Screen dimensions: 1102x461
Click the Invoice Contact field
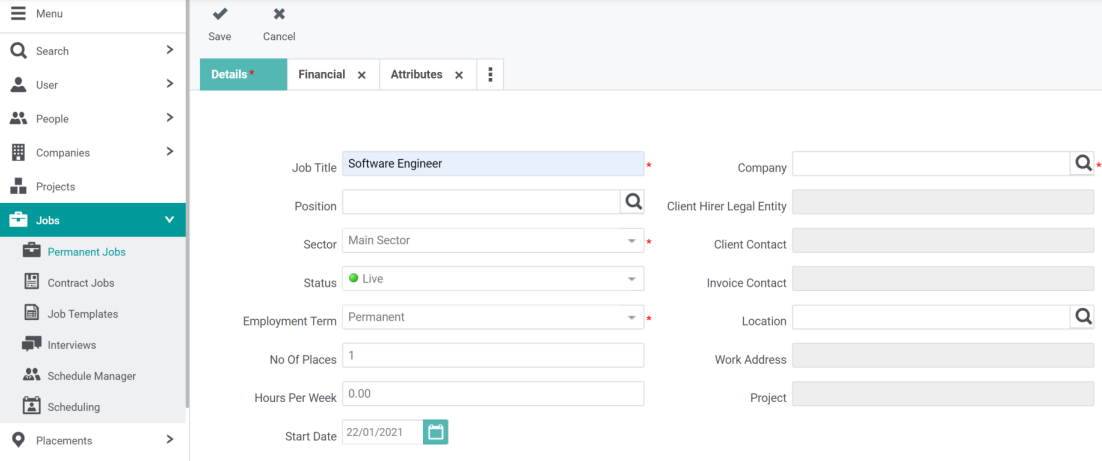tap(942, 278)
